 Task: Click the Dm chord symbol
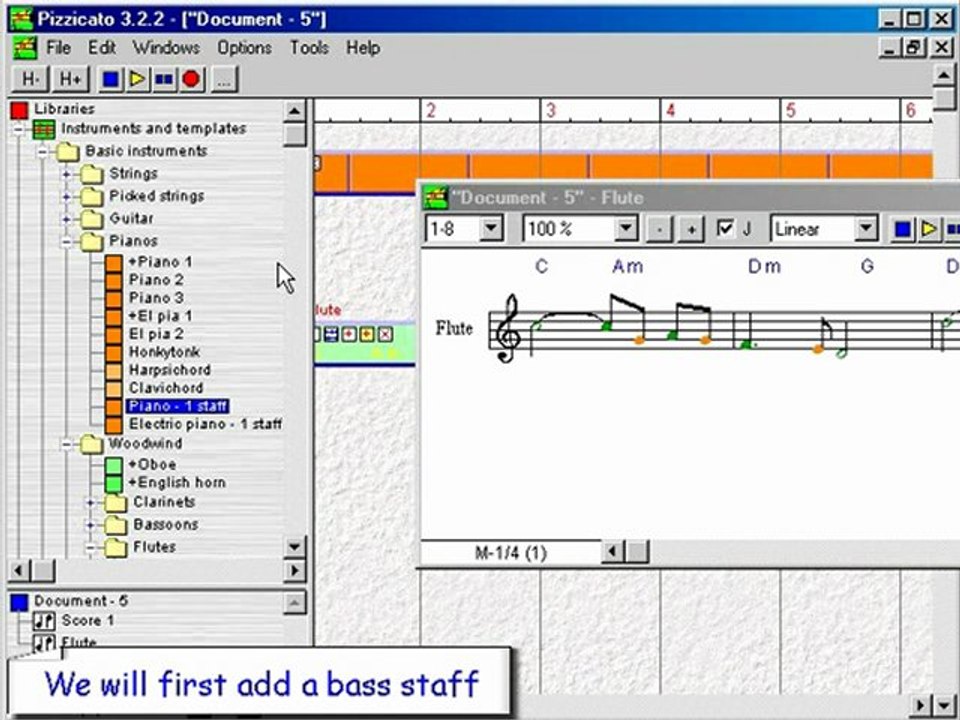(765, 266)
